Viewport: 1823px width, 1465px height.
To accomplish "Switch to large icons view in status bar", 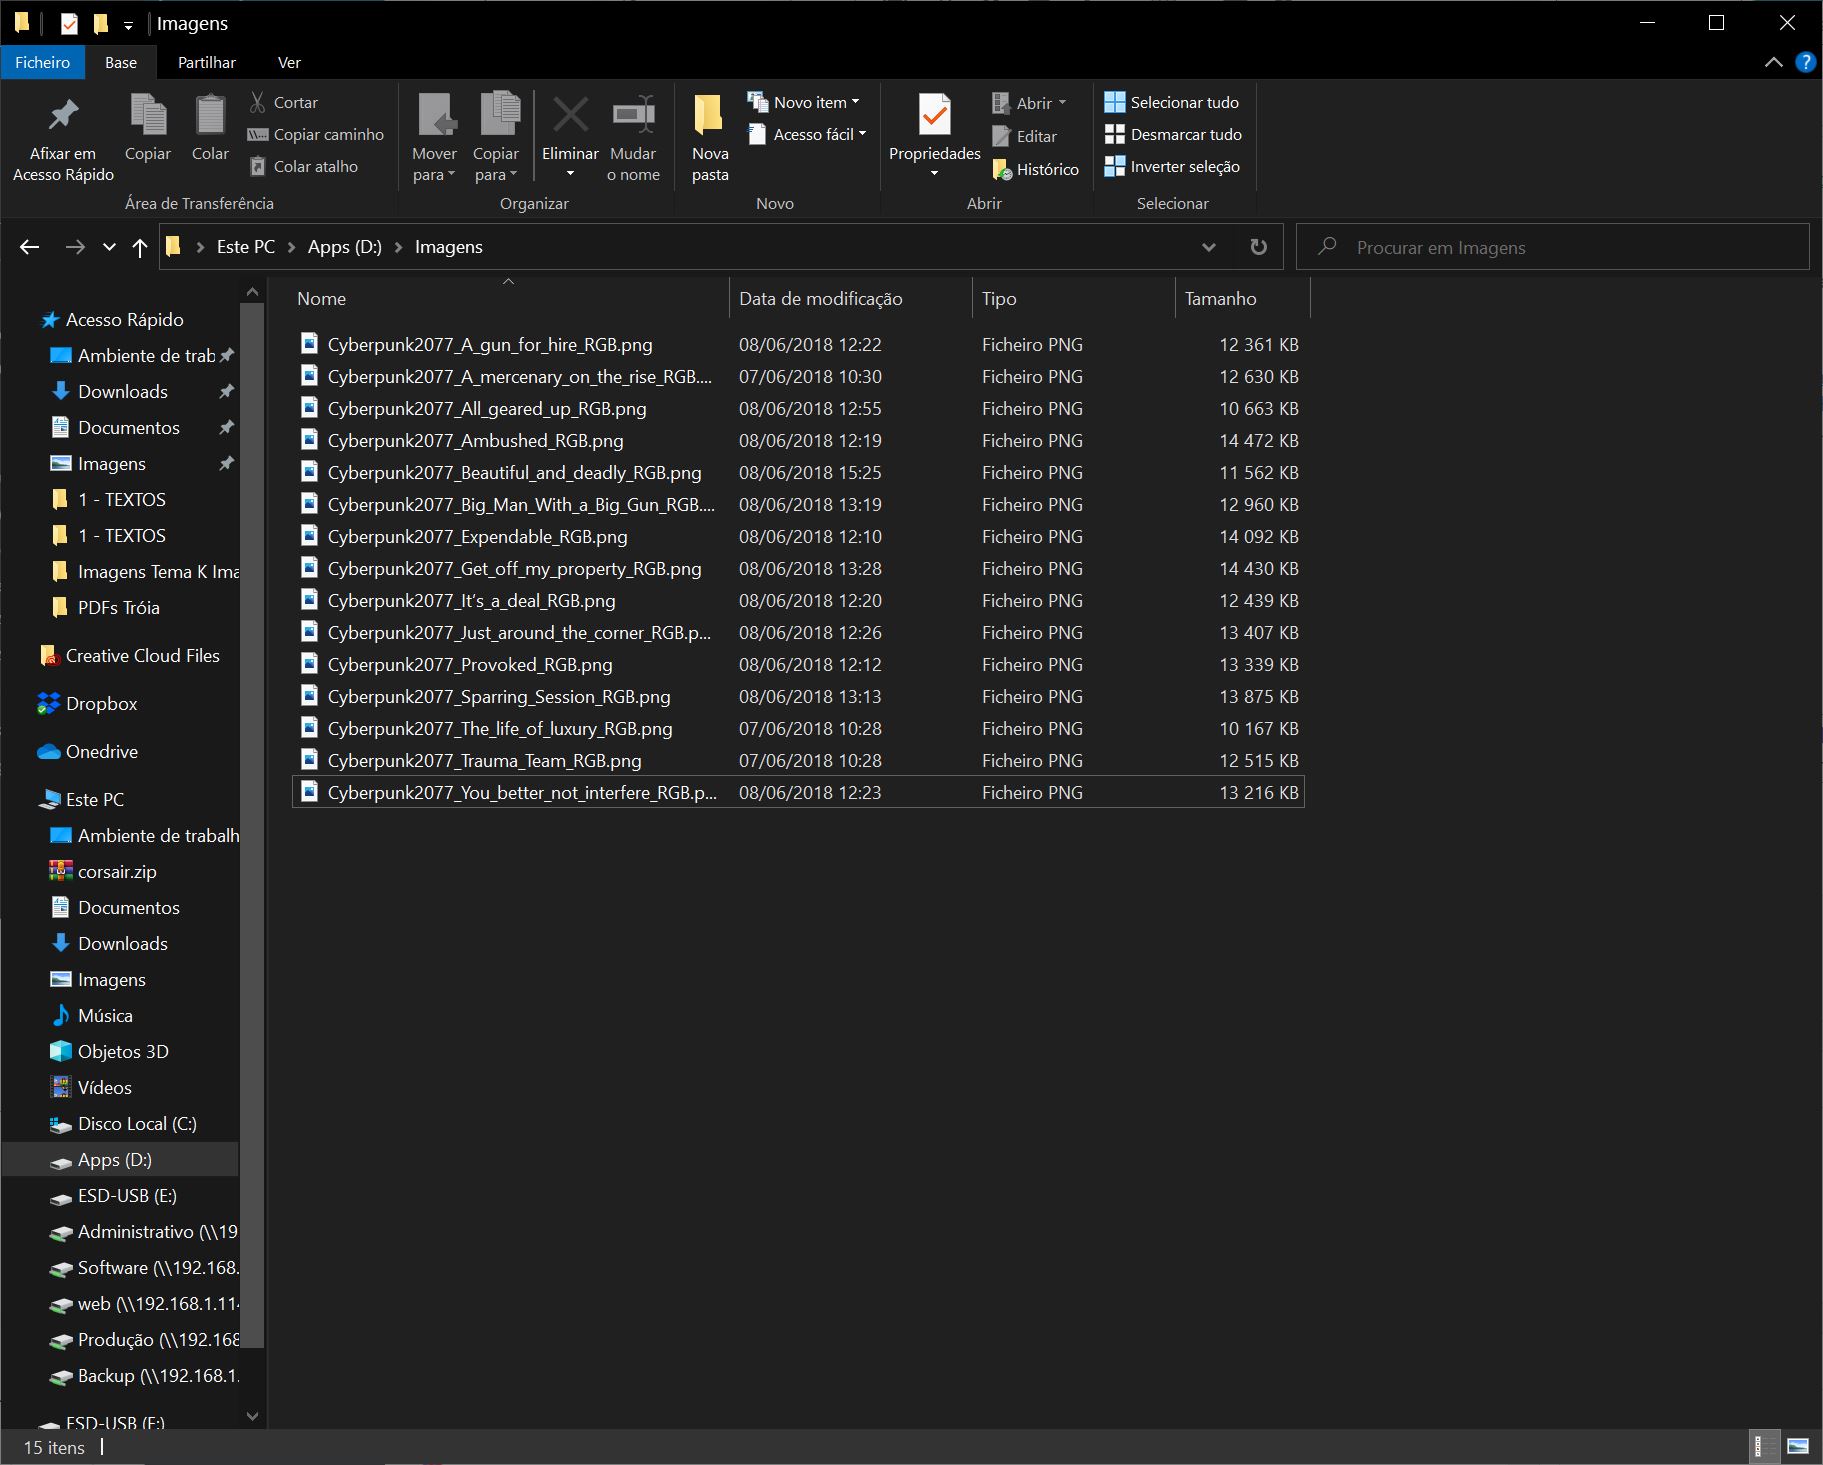I will (1797, 1446).
